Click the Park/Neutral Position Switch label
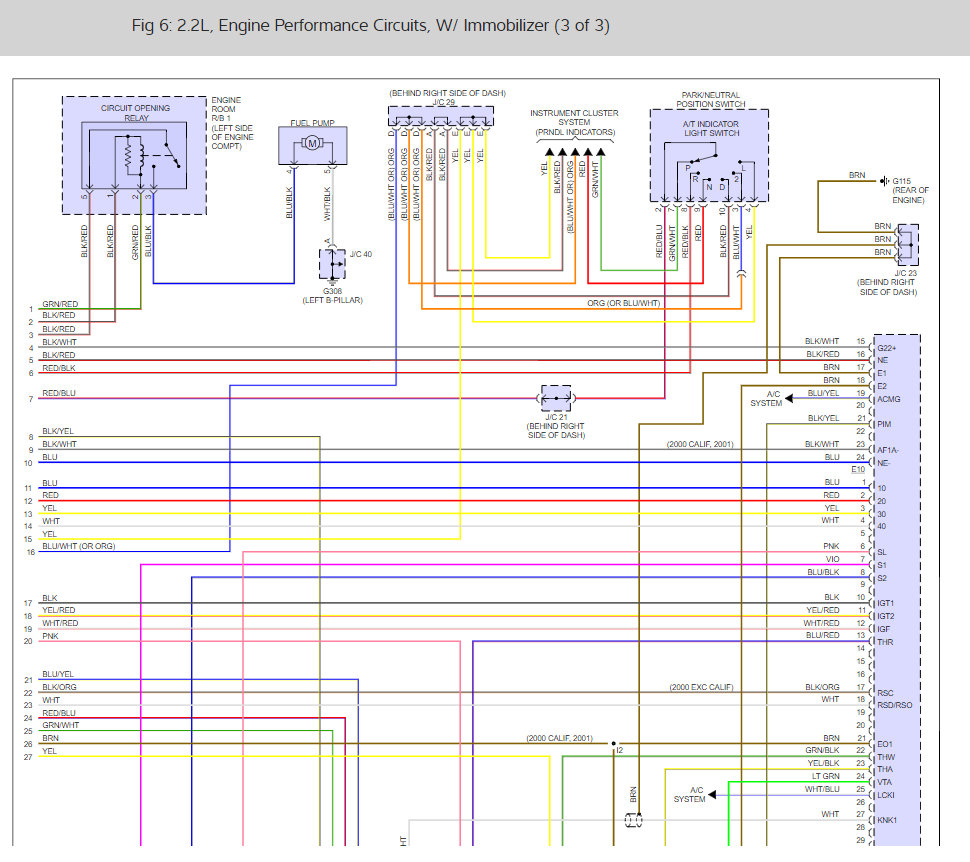 pos(711,100)
